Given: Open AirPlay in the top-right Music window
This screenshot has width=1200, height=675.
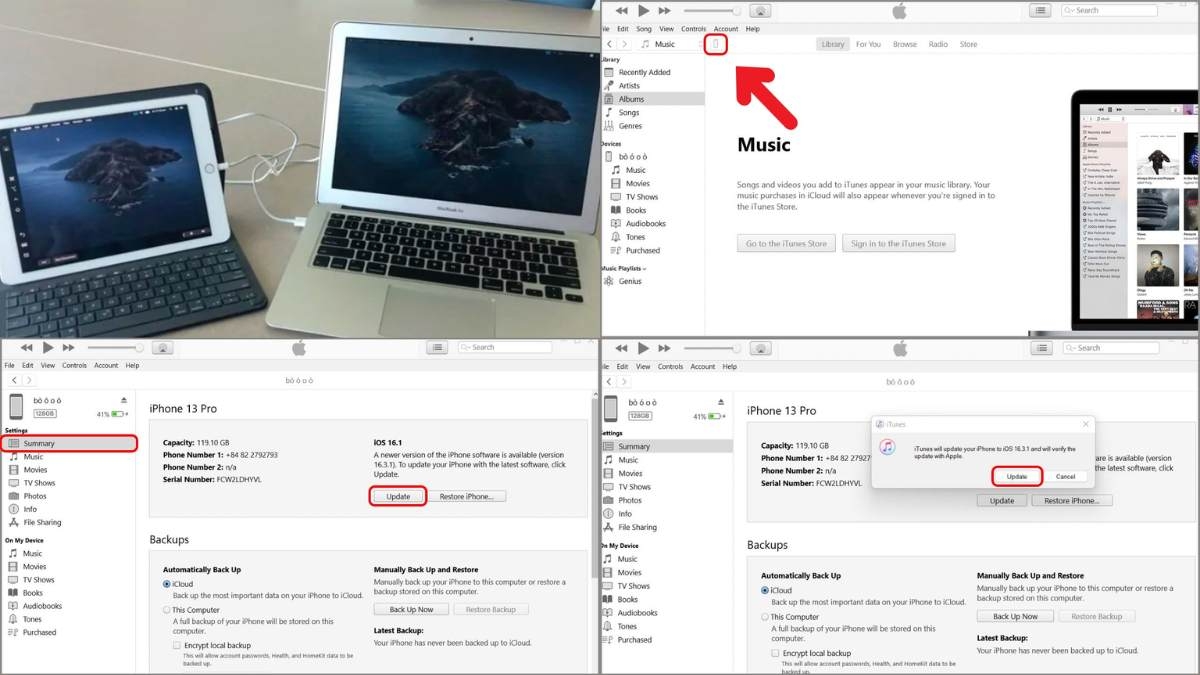Looking at the screenshot, I should (x=759, y=11).
